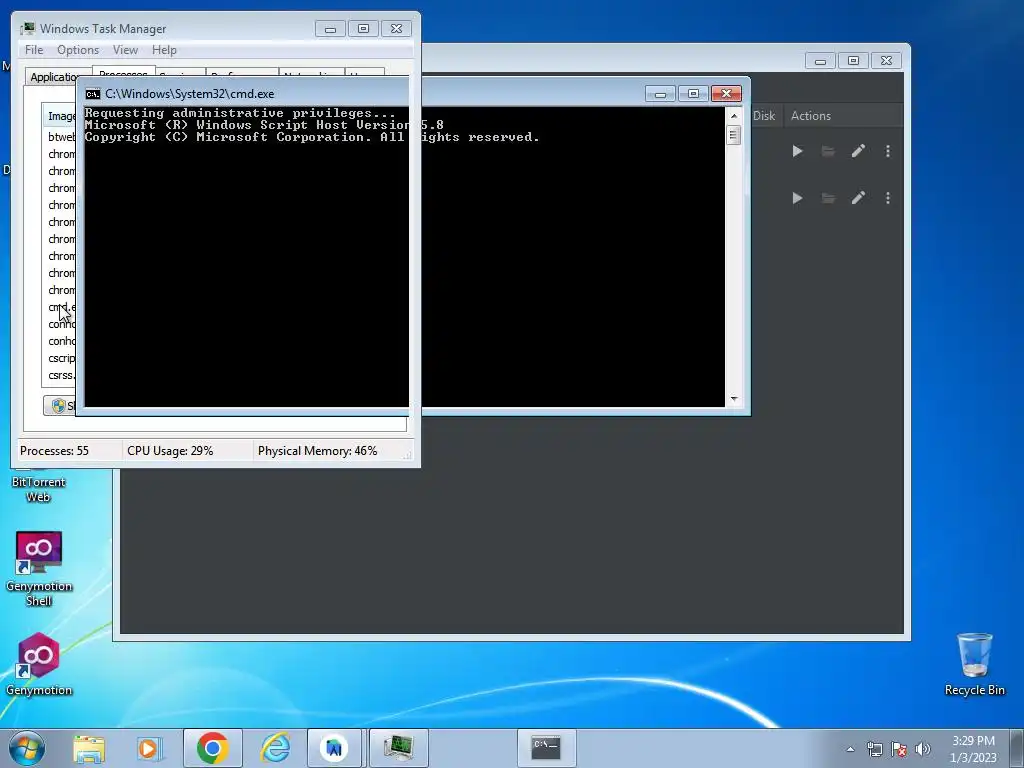Click CPU Usage: 29% status text
Screen dimensions: 1024x768
170,451
